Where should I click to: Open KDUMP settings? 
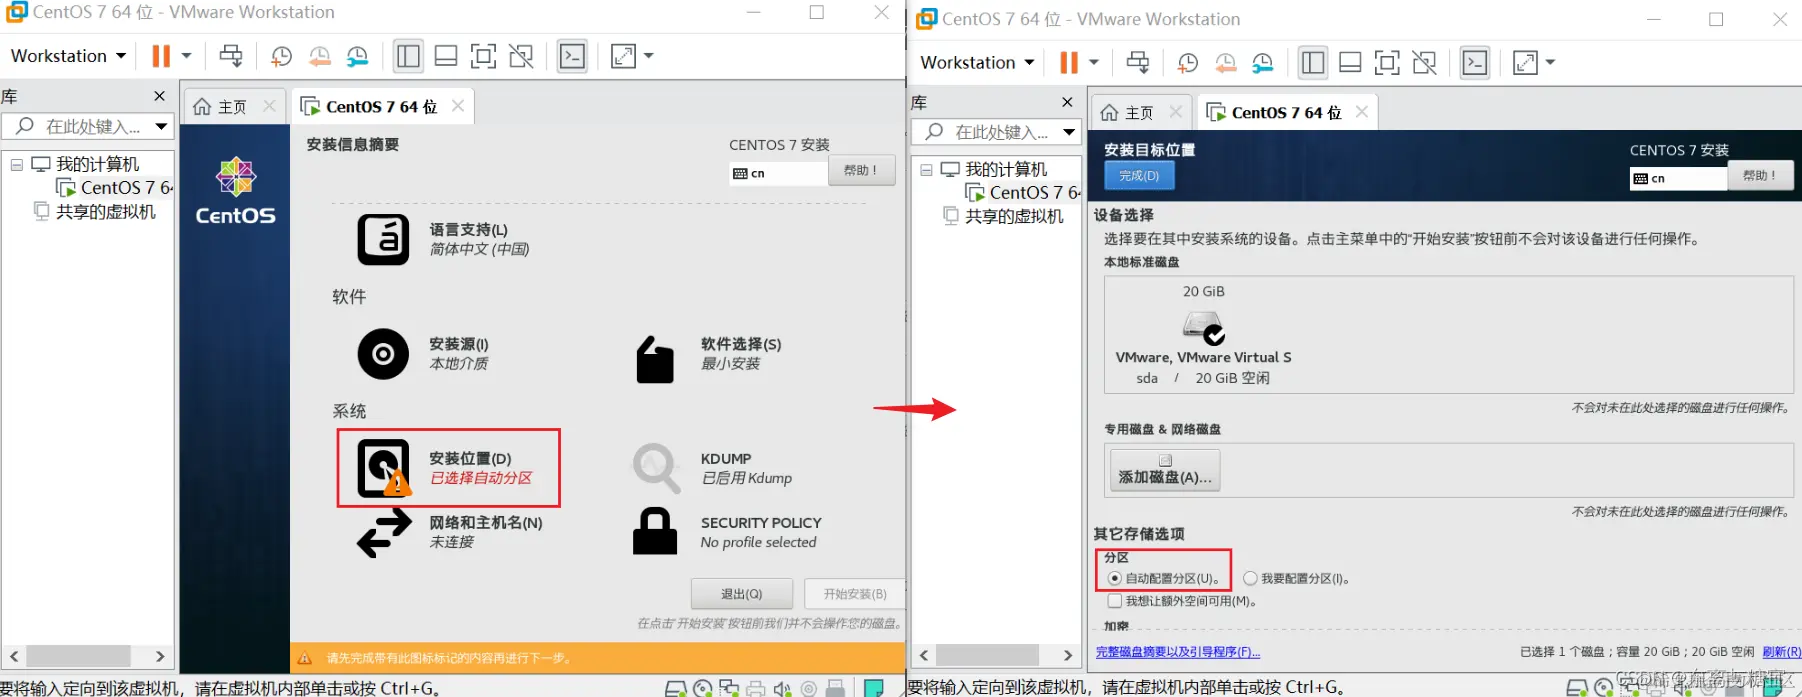[712, 468]
